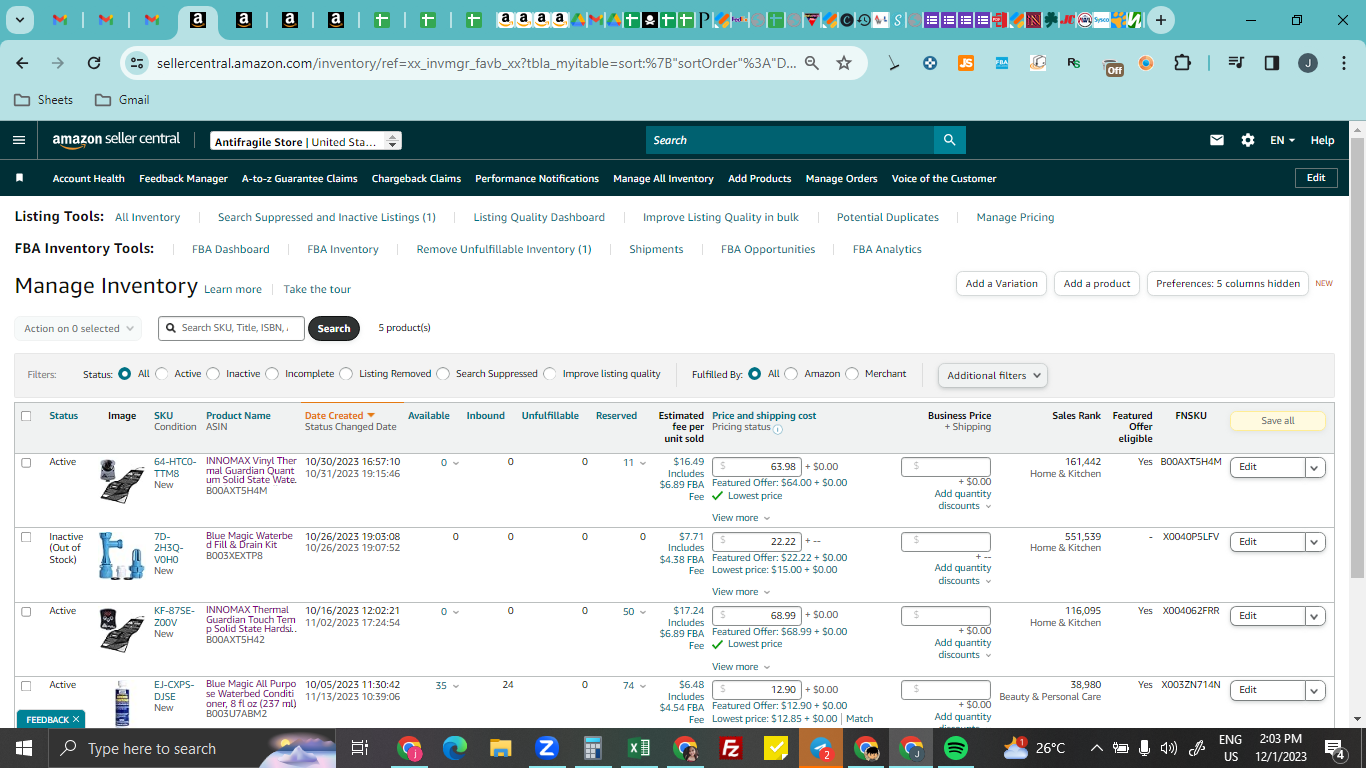Image resolution: width=1366 pixels, height=768 pixels.
Task: Check the INNOMAX Vinyl Thermal Guardian row checkbox
Action: pyautogui.click(x=26, y=463)
